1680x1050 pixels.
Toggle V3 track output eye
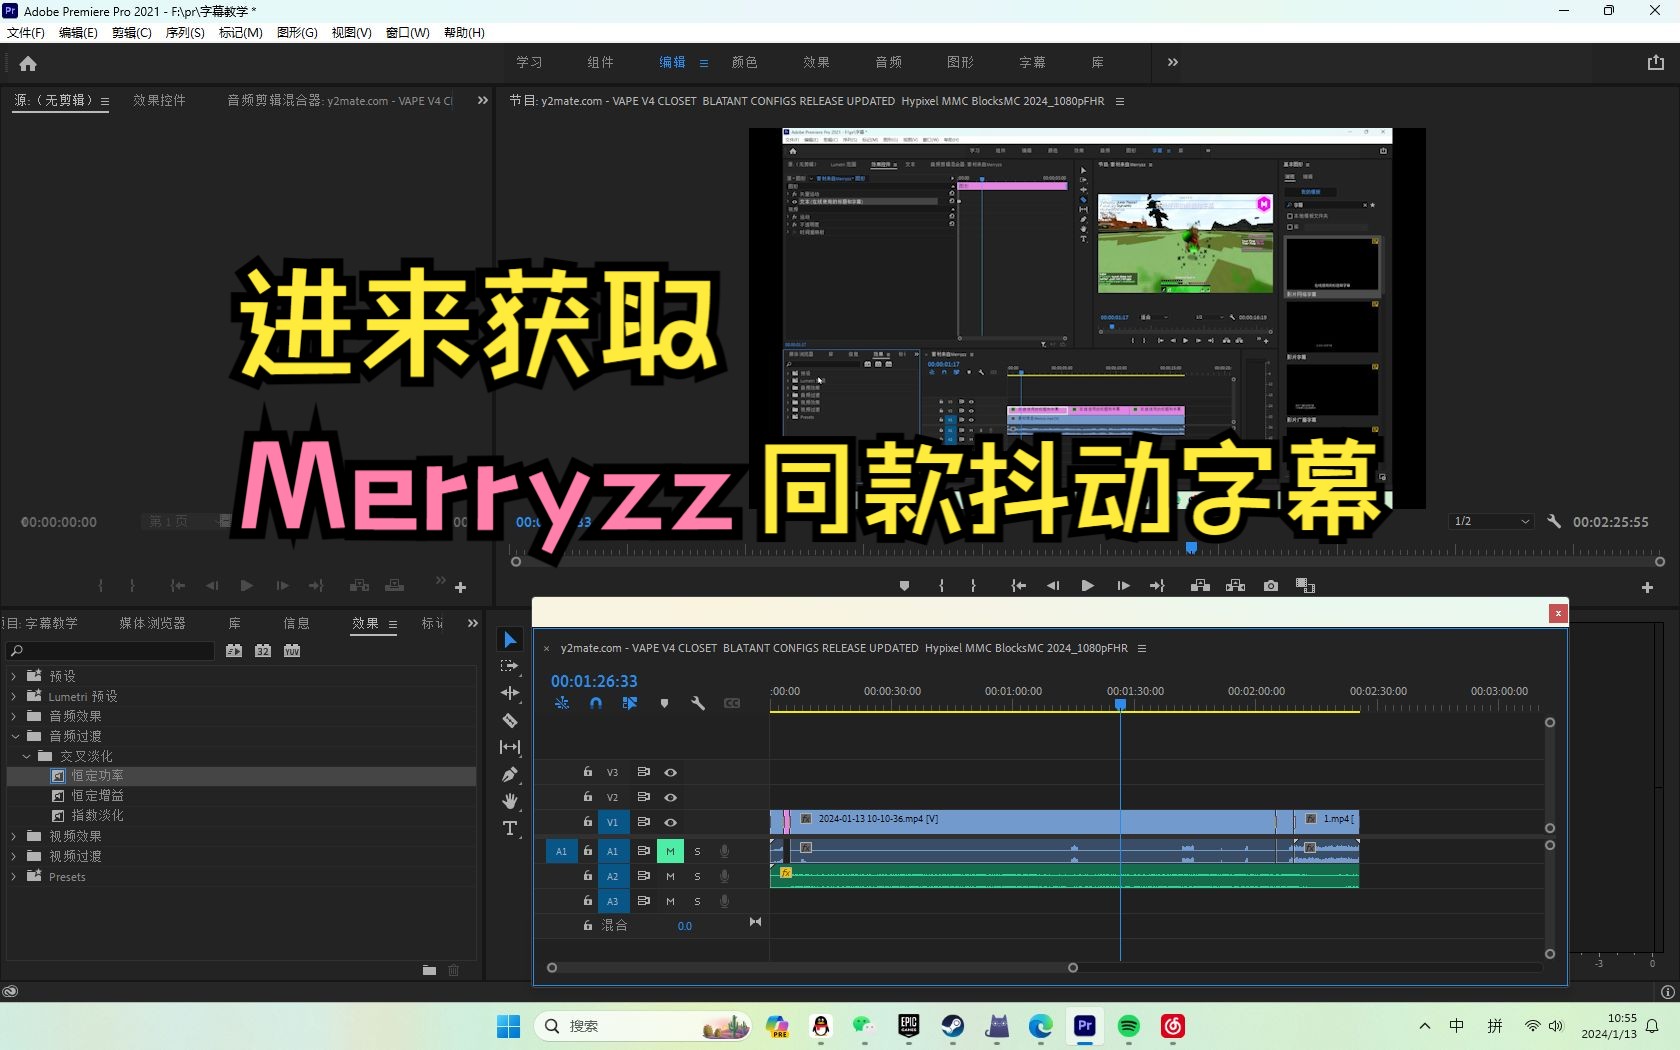[671, 772]
